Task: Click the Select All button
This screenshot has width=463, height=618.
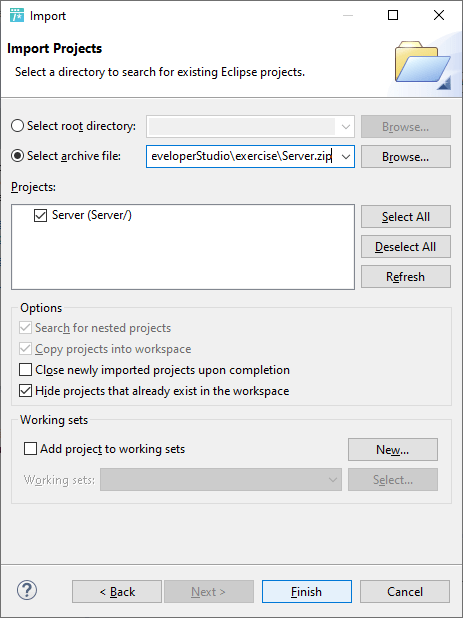Action: coord(405,217)
